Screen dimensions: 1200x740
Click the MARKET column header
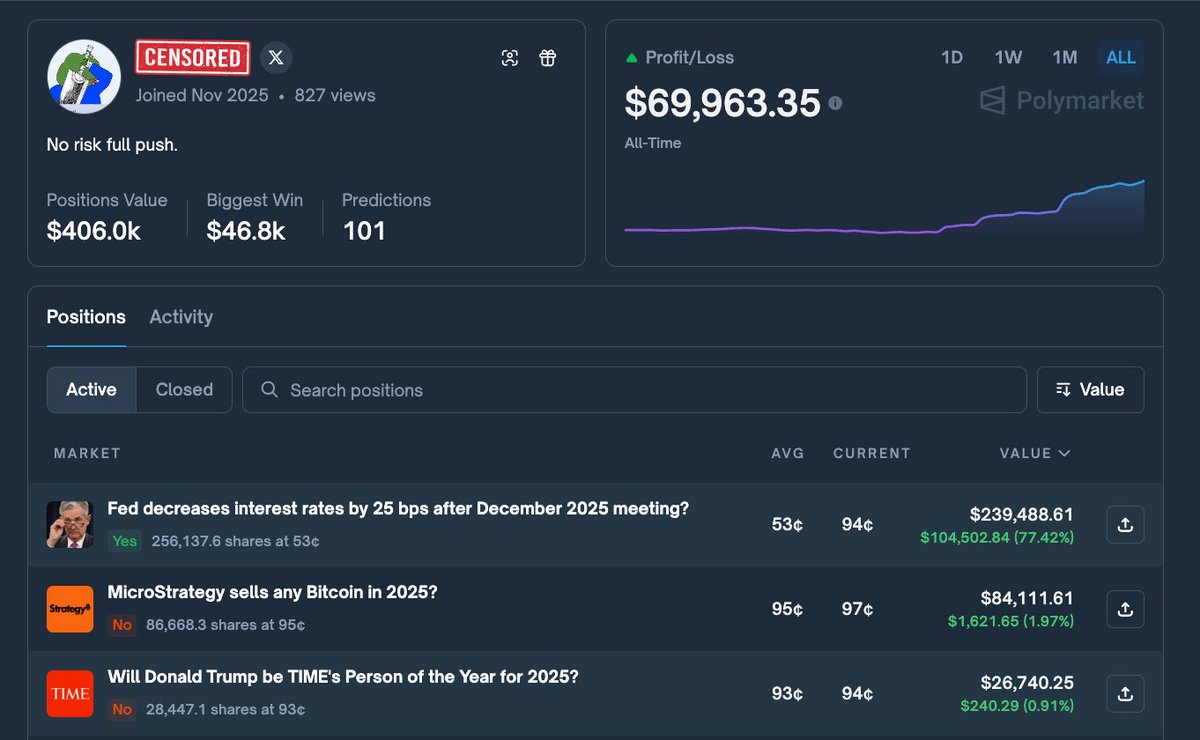[87, 453]
